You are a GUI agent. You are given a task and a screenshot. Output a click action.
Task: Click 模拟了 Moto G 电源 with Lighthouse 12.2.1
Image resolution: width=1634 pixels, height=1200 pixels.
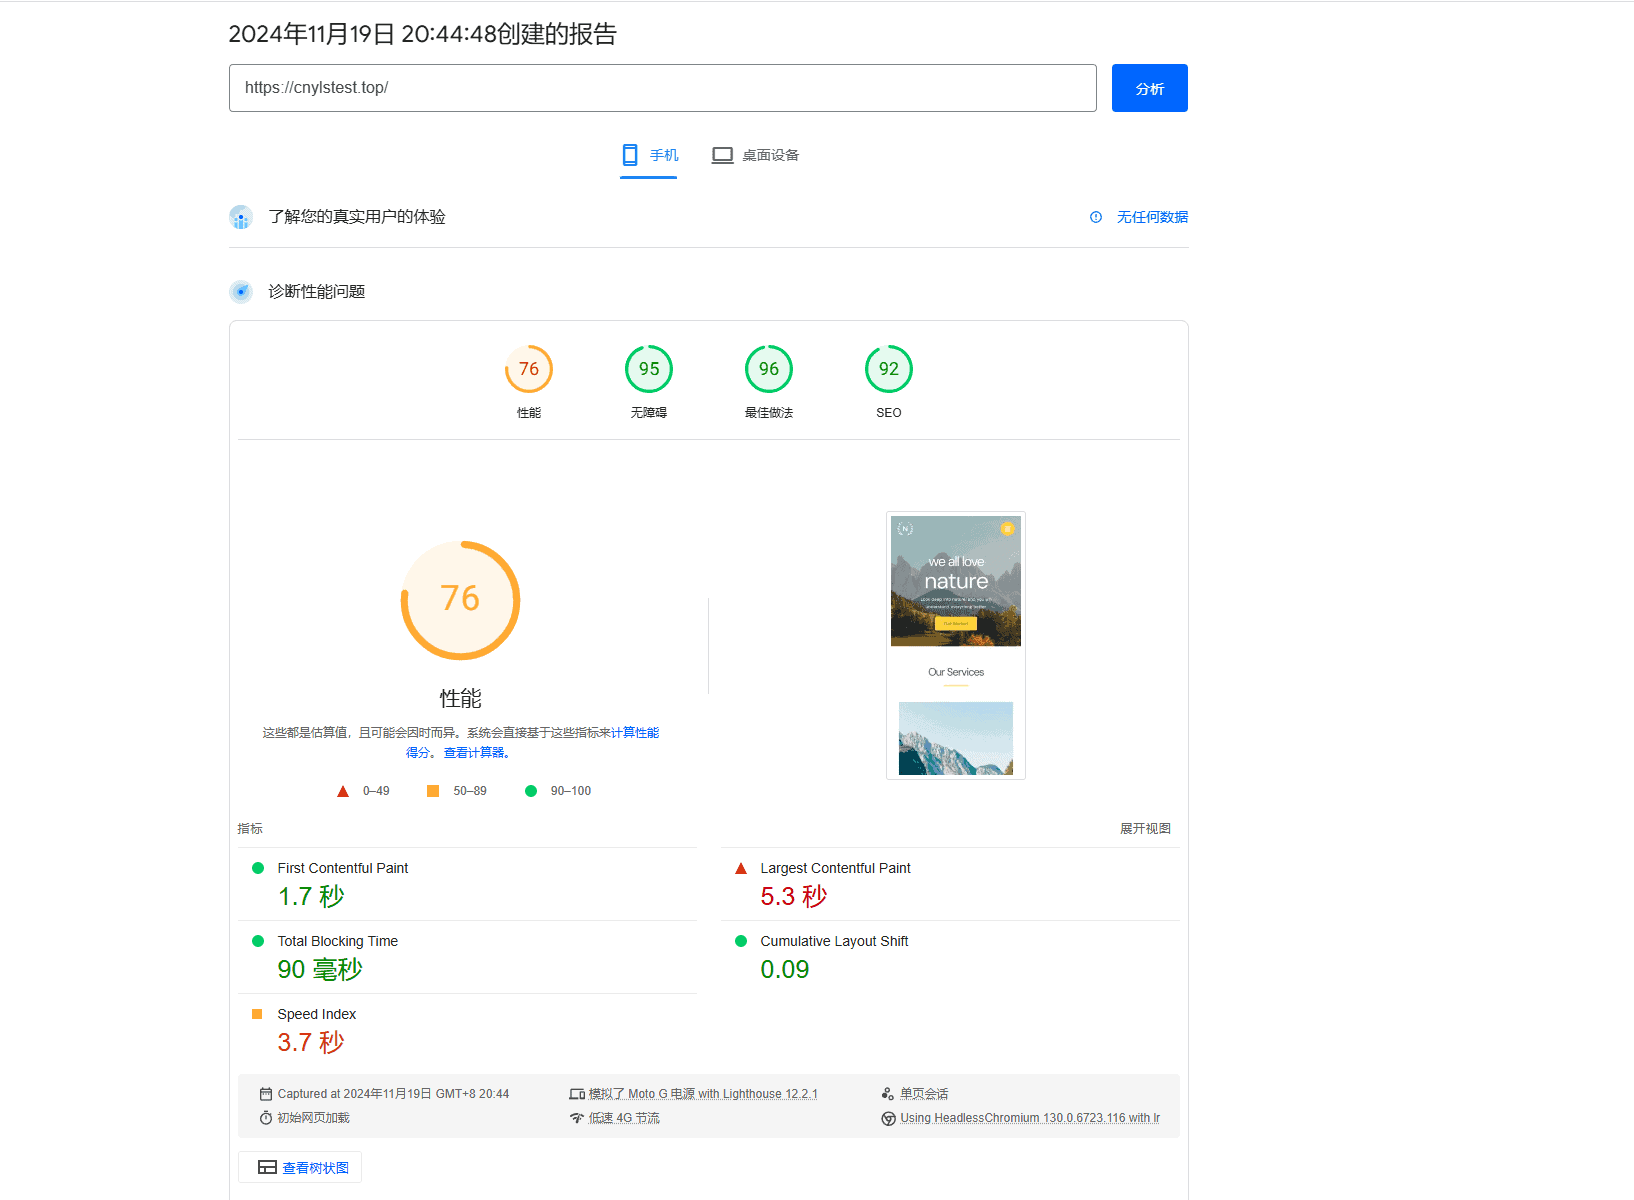(x=703, y=1094)
